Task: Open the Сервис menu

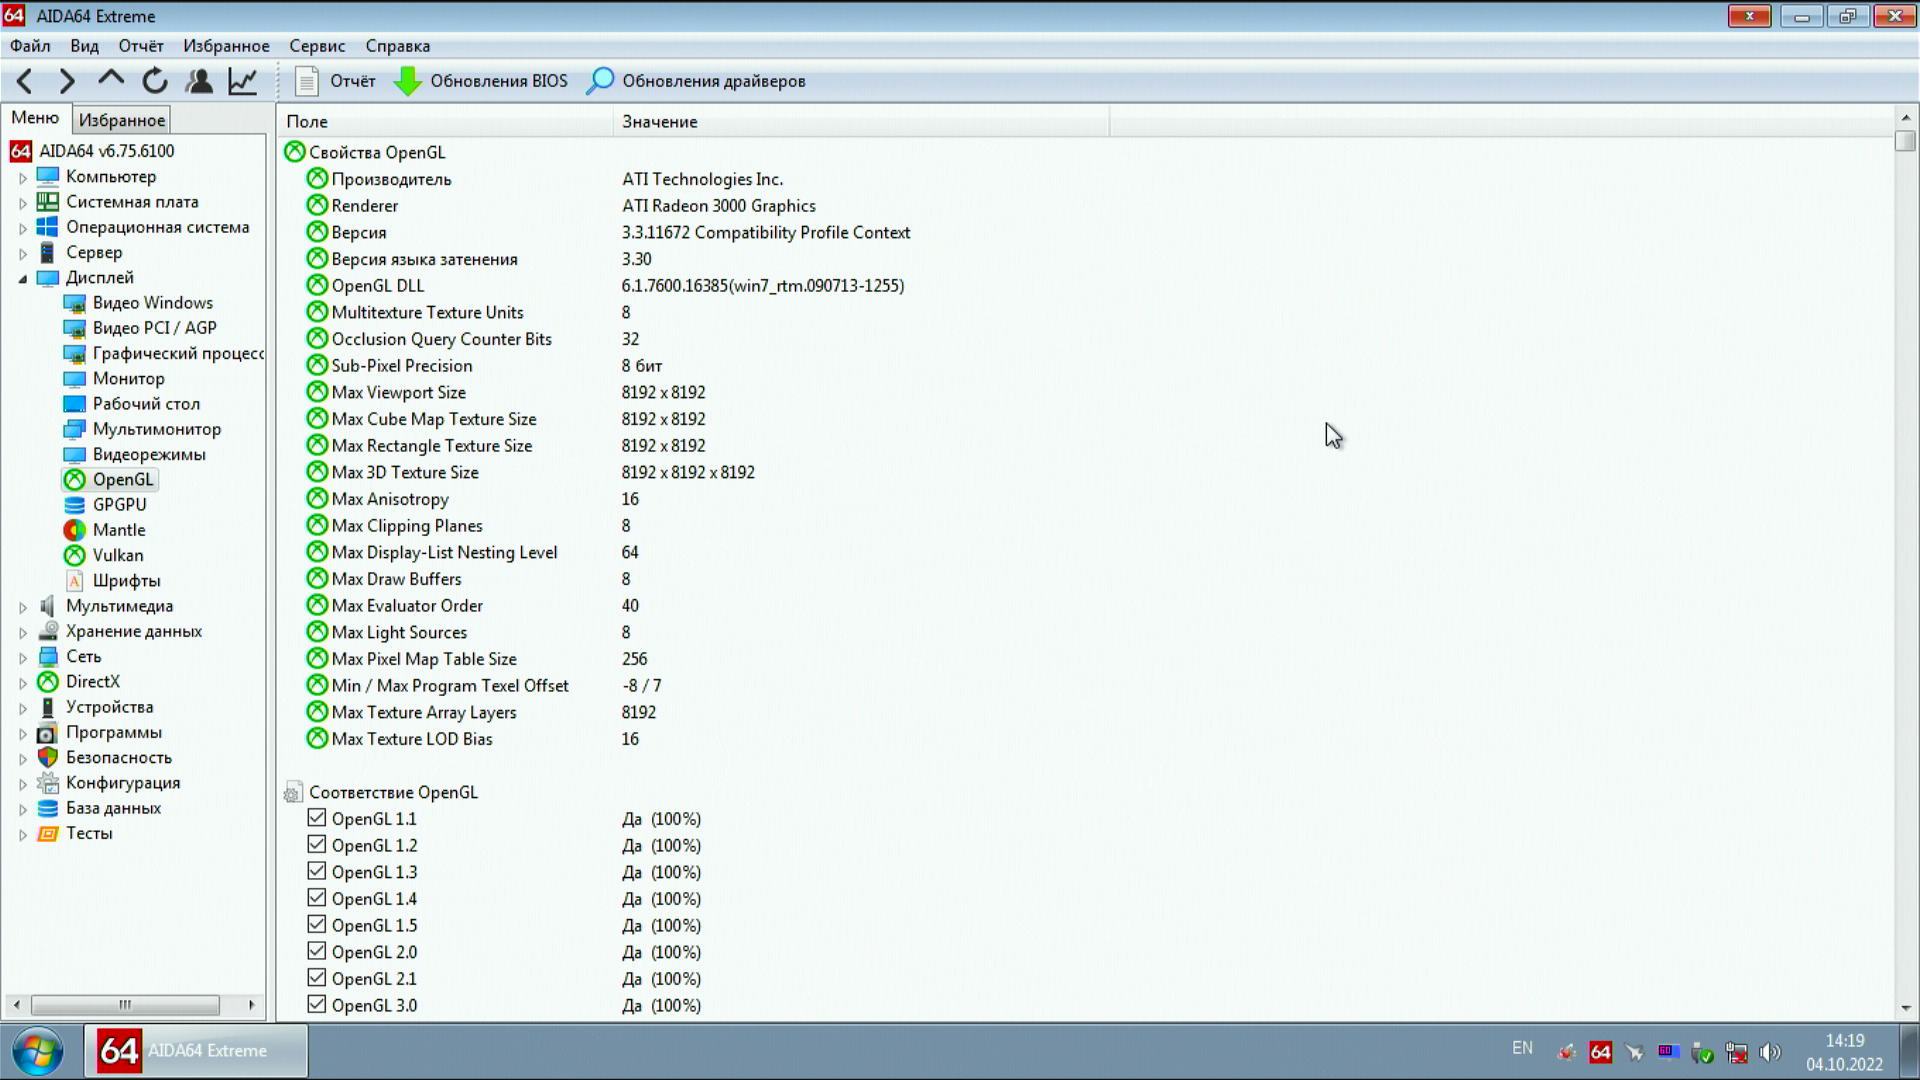Action: pyautogui.click(x=317, y=46)
